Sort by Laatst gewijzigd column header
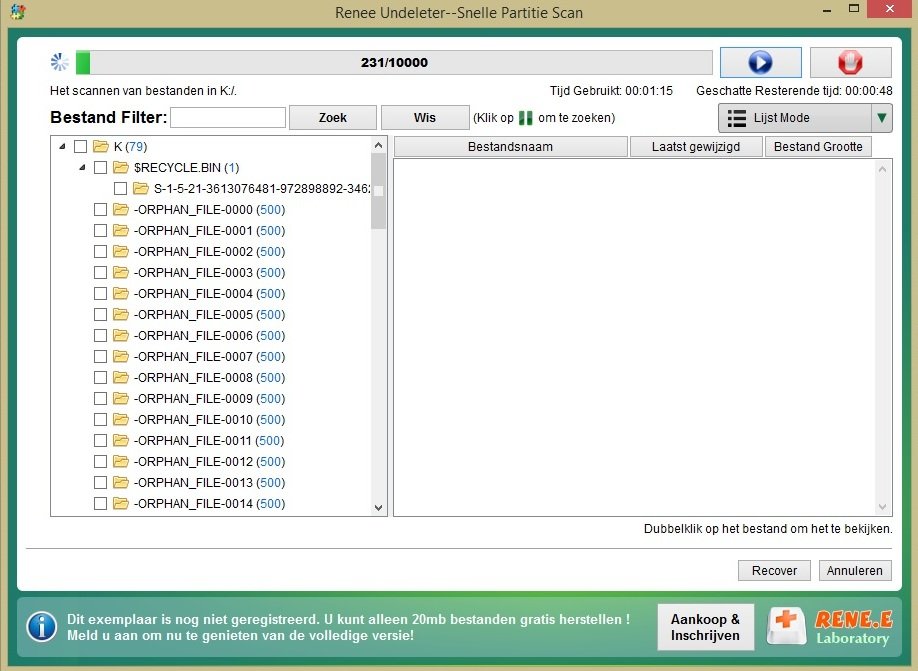 tap(695, 147)
